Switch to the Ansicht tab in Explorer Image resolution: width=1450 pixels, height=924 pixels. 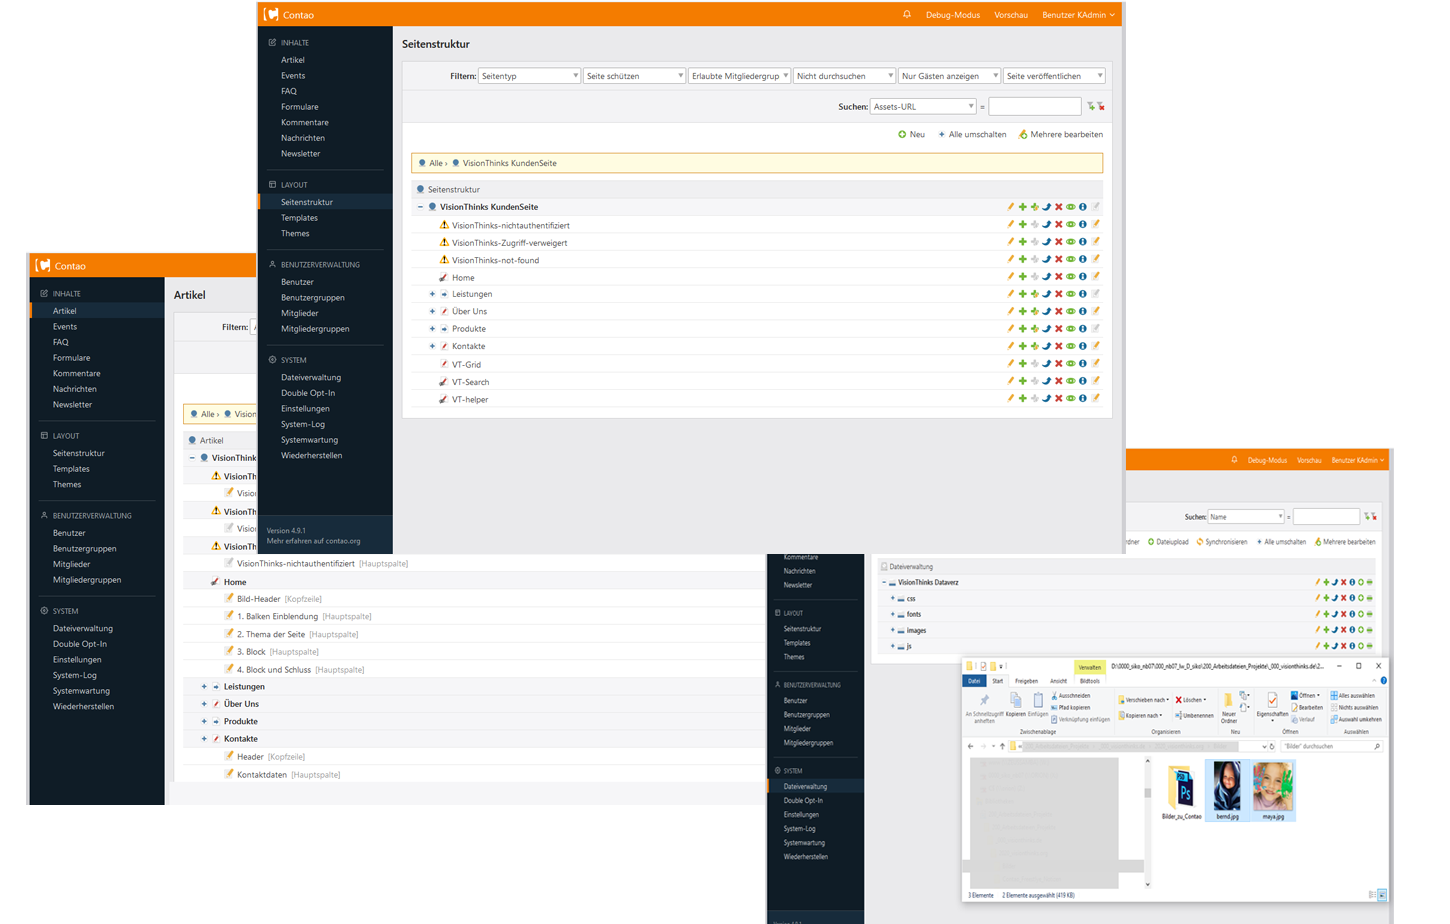click(x=1058, y=681)
